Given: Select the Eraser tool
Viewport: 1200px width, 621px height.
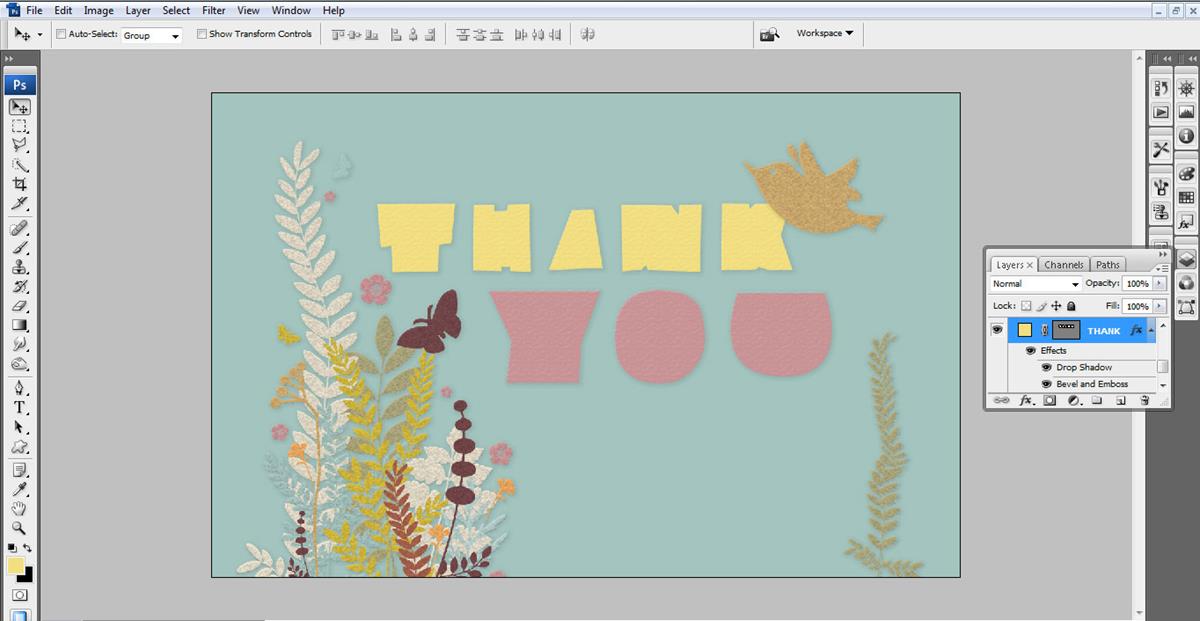Looking at the screenshot, I should [x=19, y=306].
